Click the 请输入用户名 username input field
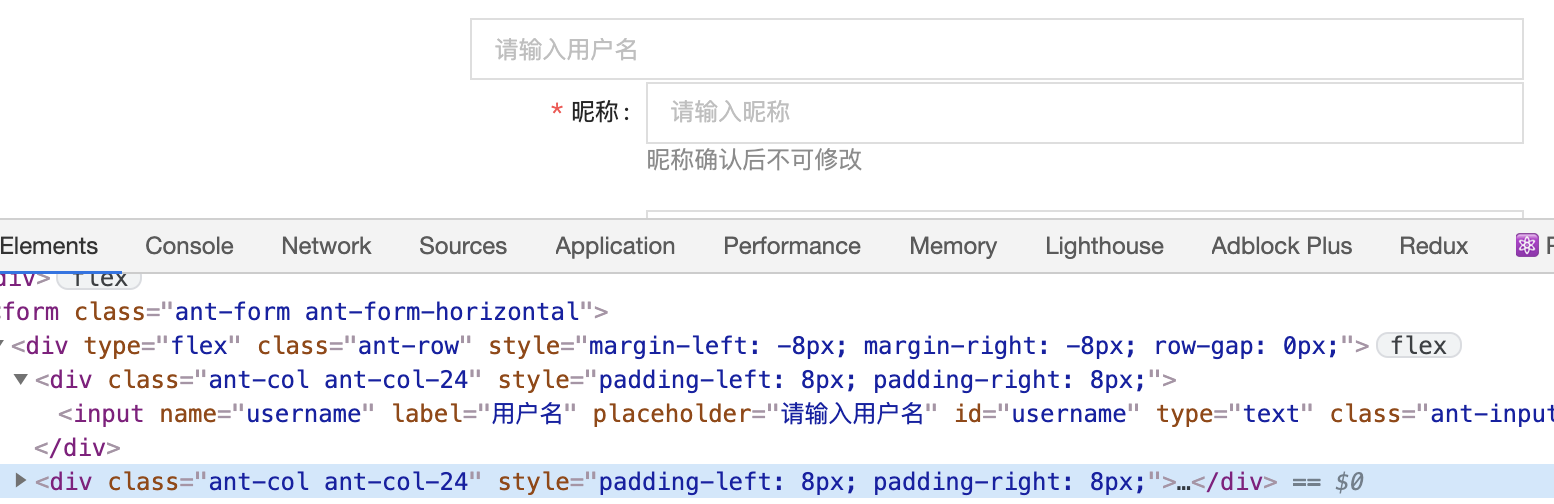Viewport: 1554px width, 504px height. (996, 49)
